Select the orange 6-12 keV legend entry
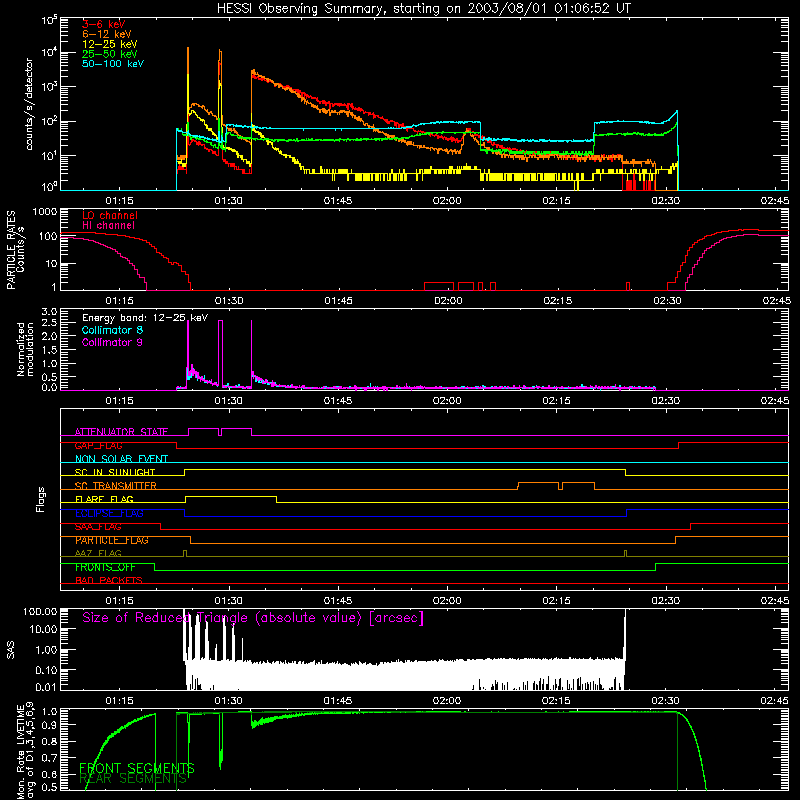The image size is (800, 800). coord(107,34)
